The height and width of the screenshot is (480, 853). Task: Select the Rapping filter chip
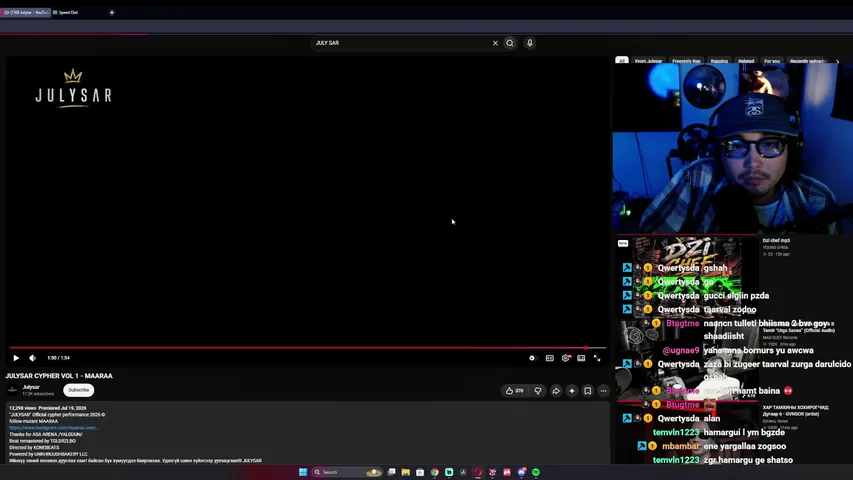click(719, 60)
